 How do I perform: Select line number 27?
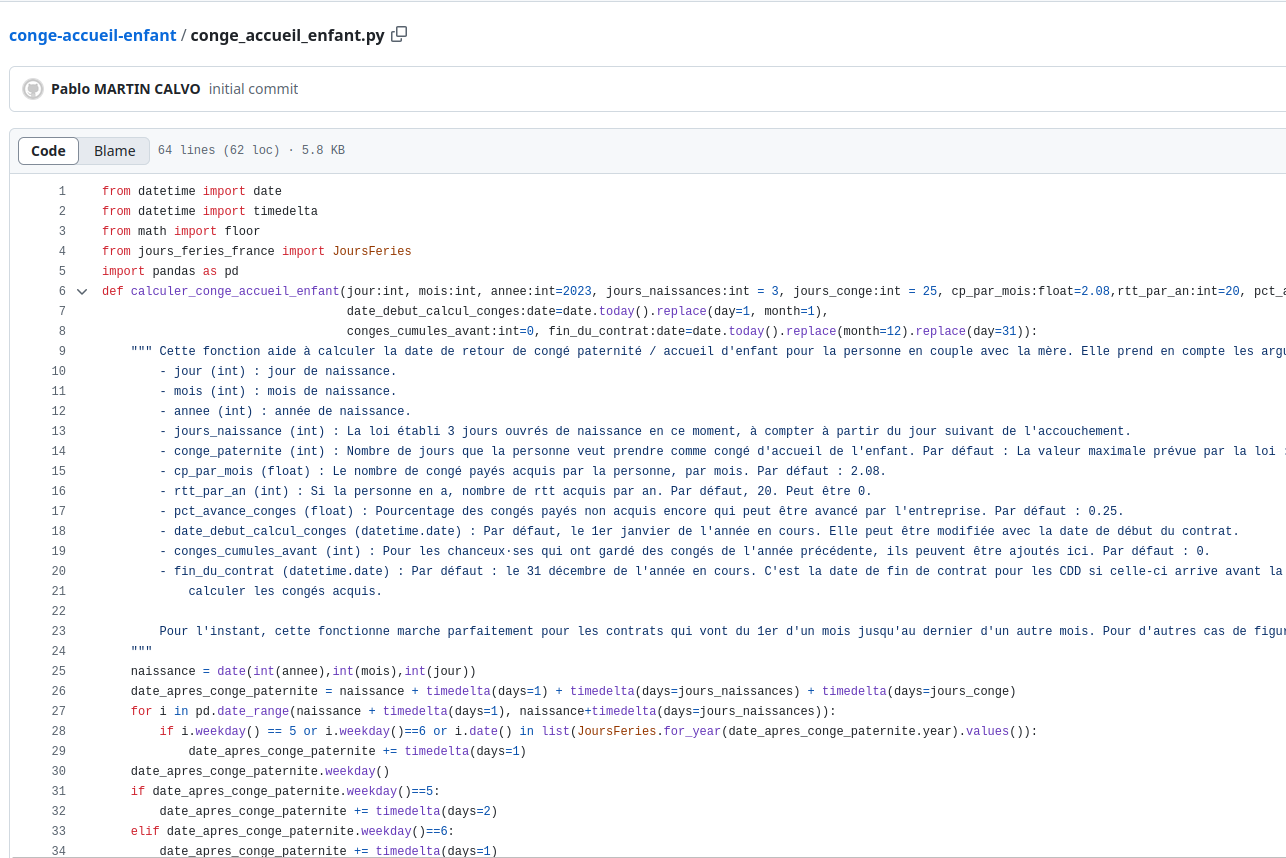coord(58,711)
